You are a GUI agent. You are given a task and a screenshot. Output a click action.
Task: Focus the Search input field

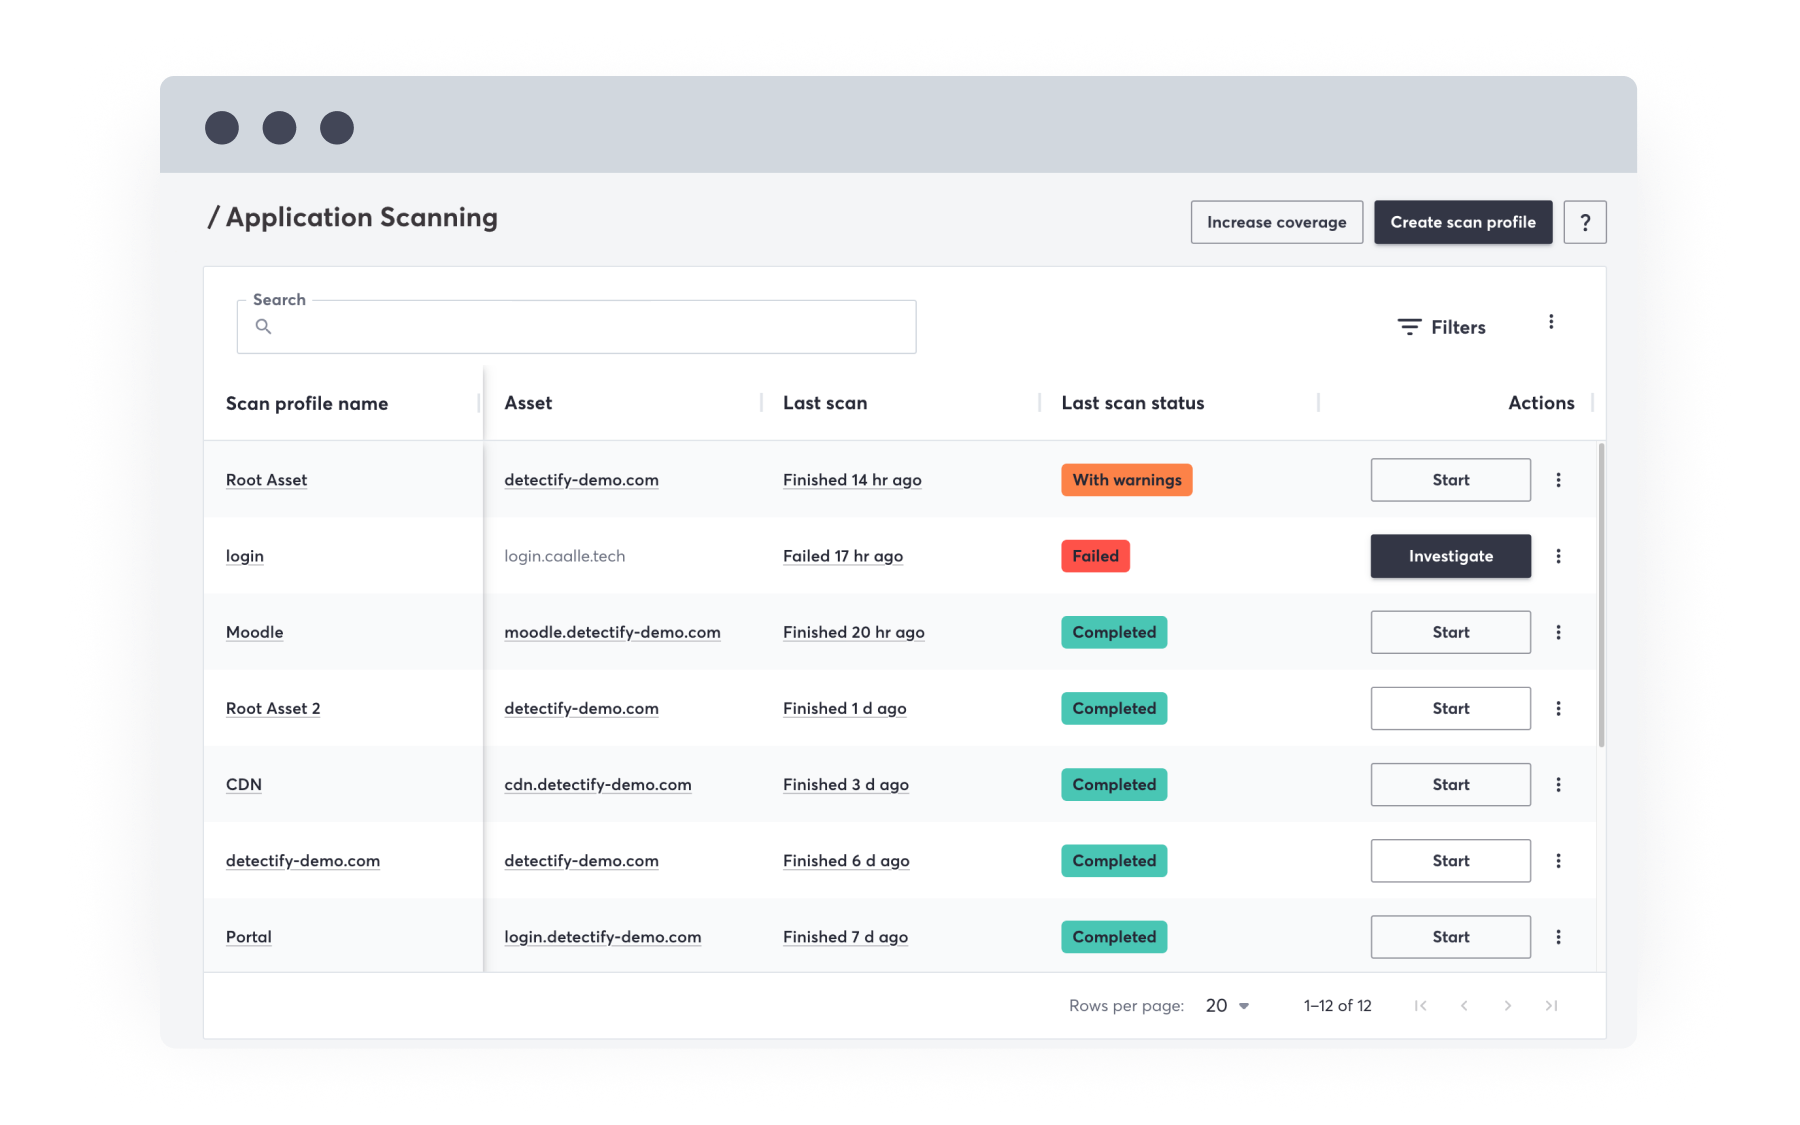(576, 326)
